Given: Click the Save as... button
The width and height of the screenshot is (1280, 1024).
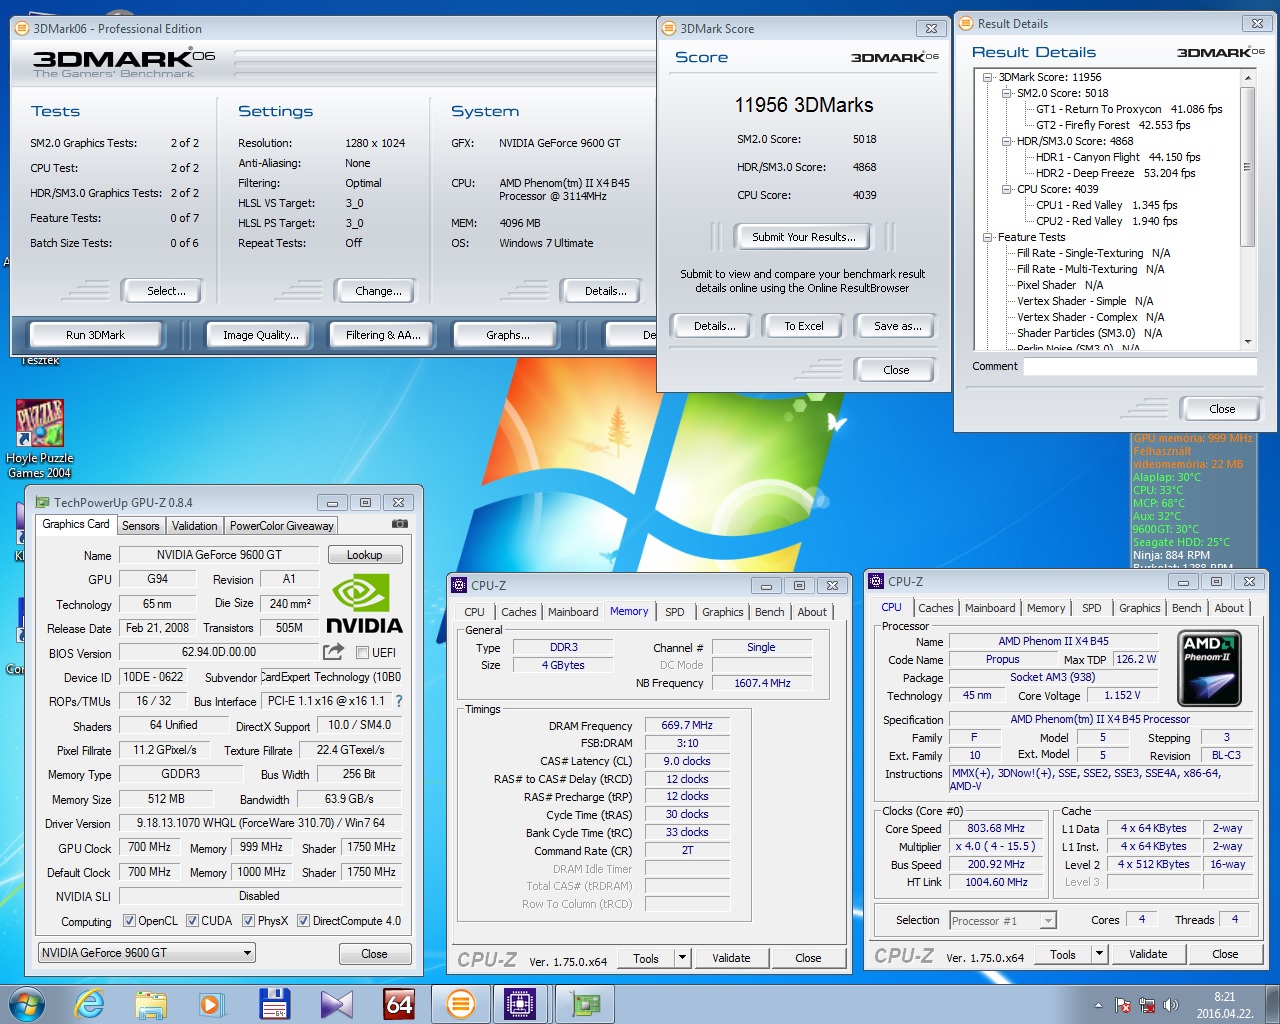Looking at the screenshot, I should (897, 326).
